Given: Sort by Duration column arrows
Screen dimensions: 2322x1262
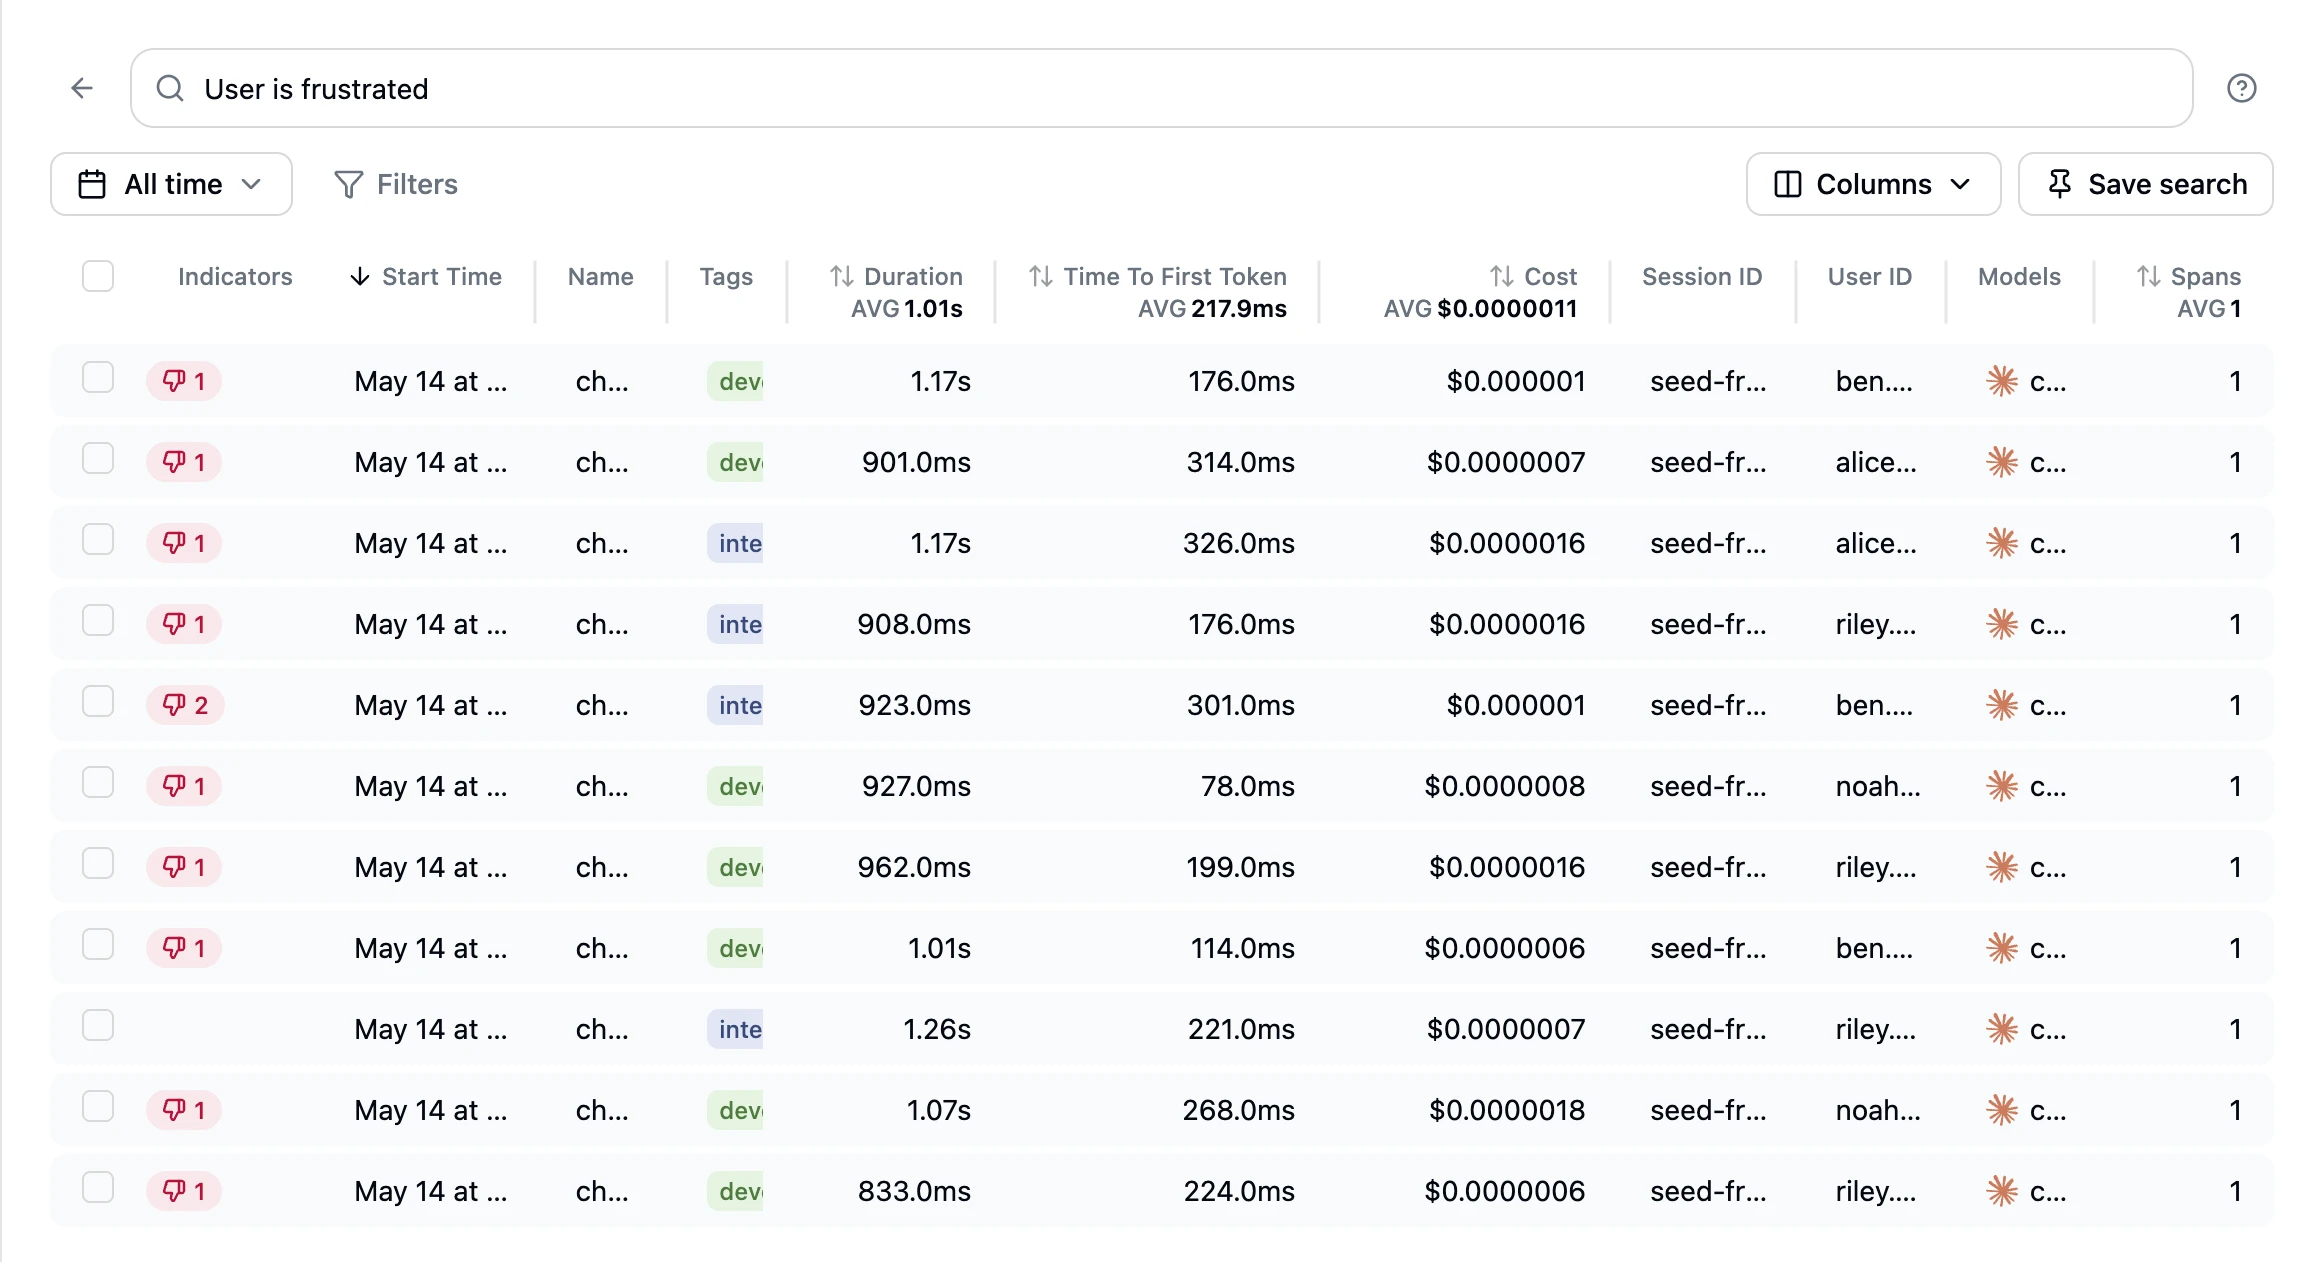Looking at the screenshot, I should (x=841, y=276).
